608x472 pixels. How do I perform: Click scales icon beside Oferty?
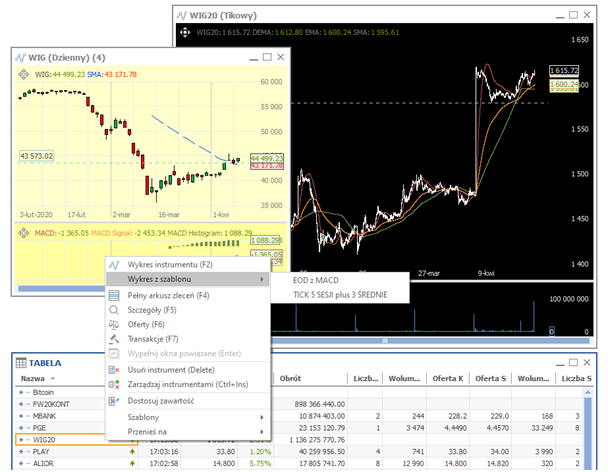tap(114, 324)
